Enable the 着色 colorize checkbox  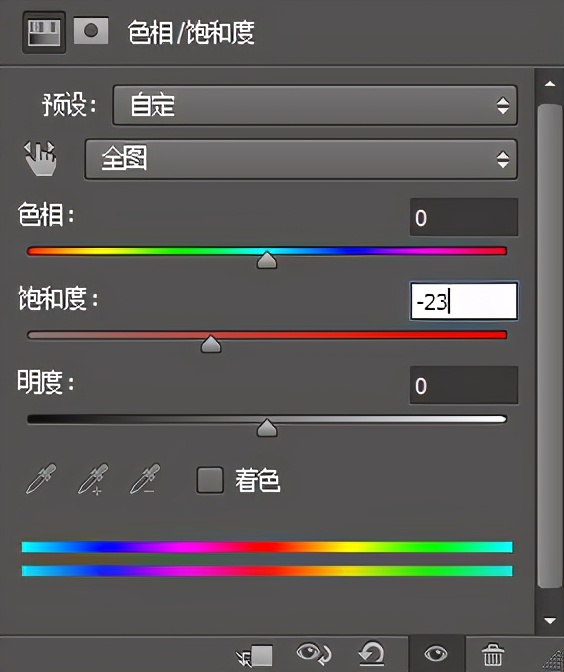point(210,480)
